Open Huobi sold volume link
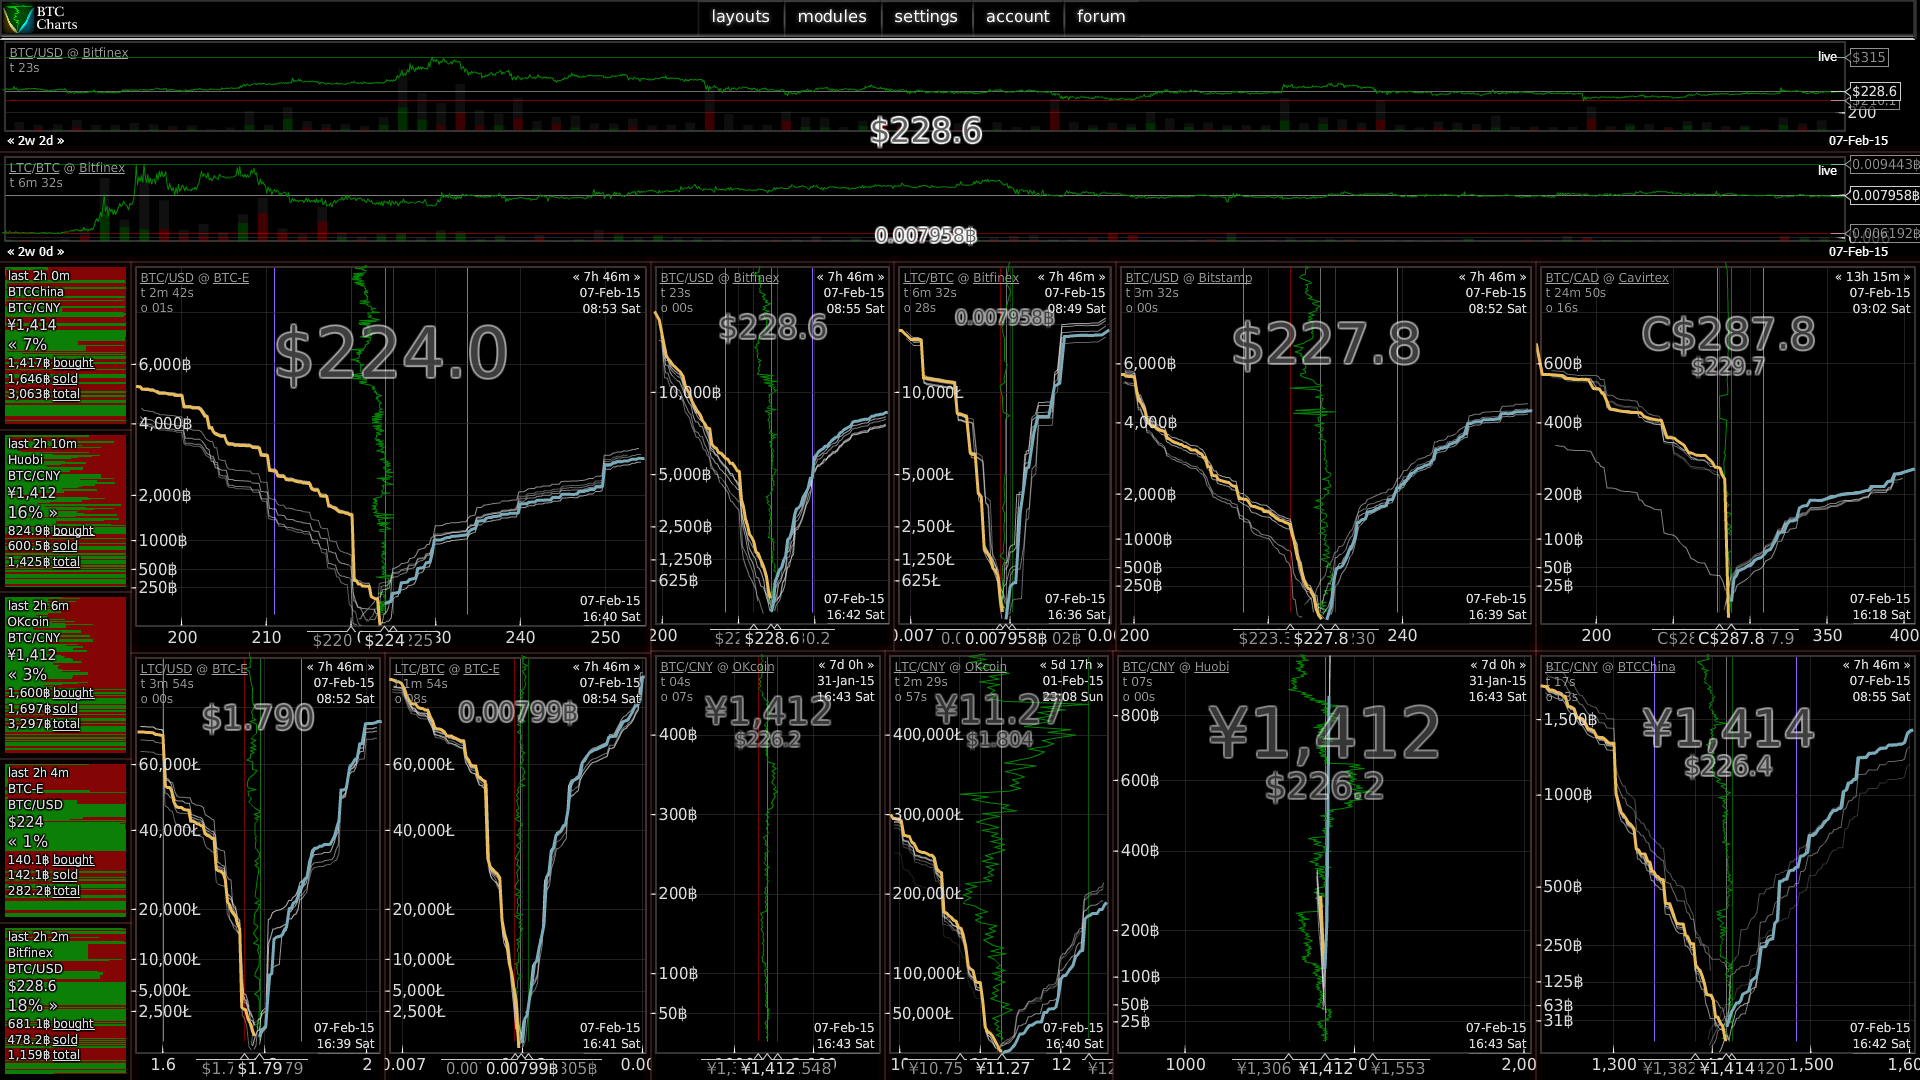 click(65, 546)
